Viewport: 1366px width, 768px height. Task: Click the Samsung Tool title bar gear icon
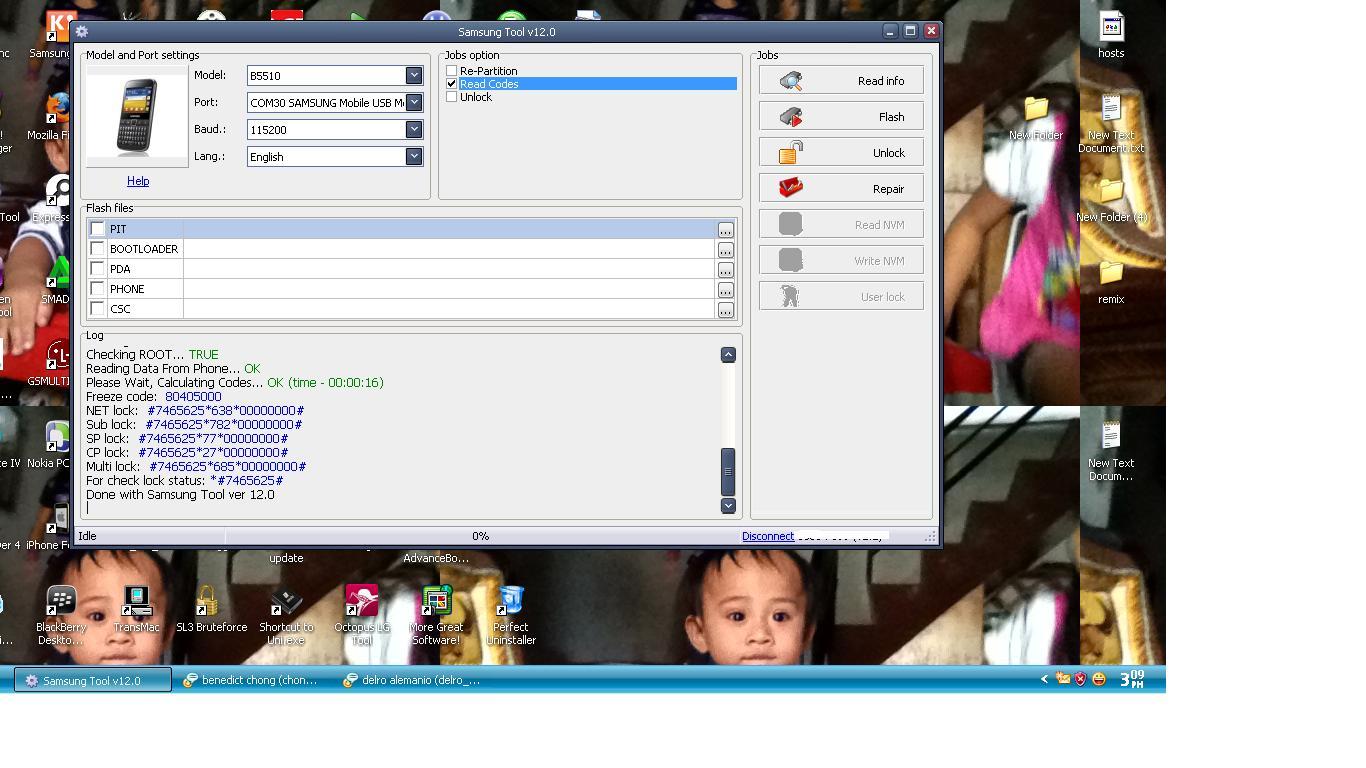pyautogui.click(x=82, y=32)
